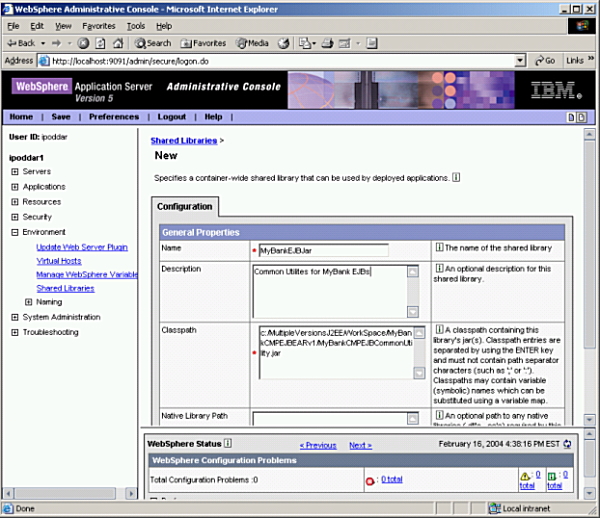Screen dimensions: 600x518
Task: Click Save in console navigation bar
Action: [x=61, y=117]
